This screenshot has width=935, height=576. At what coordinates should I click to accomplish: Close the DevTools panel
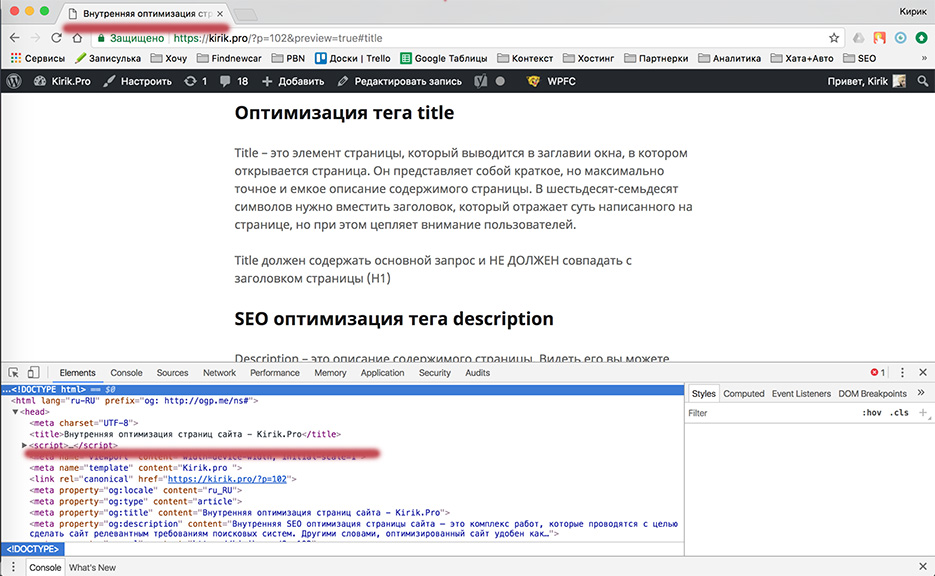click(923, 373)
